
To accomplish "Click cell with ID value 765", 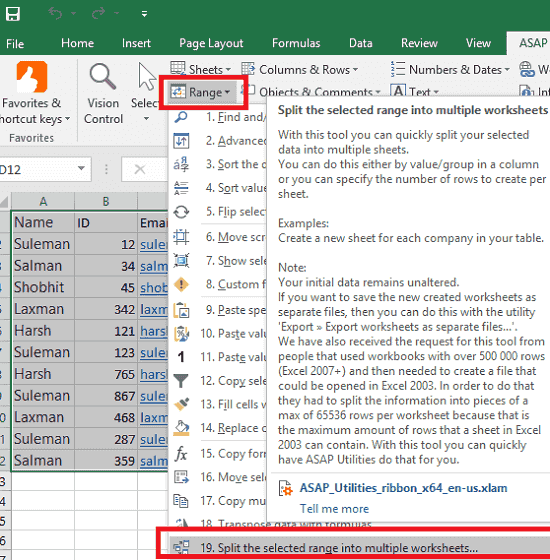I will tap(106, 374).
